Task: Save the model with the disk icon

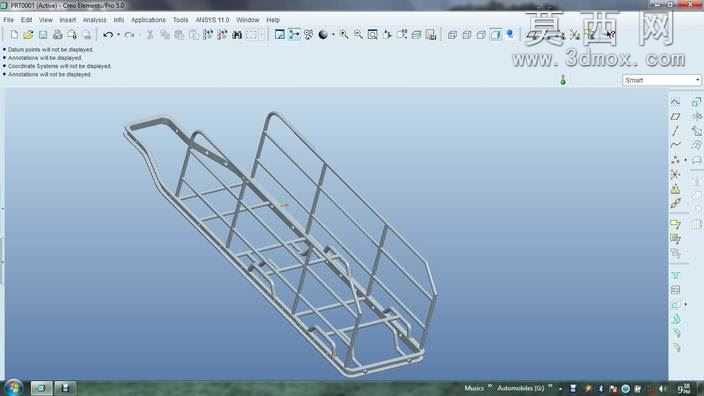Action: click(x=43, y=35)
